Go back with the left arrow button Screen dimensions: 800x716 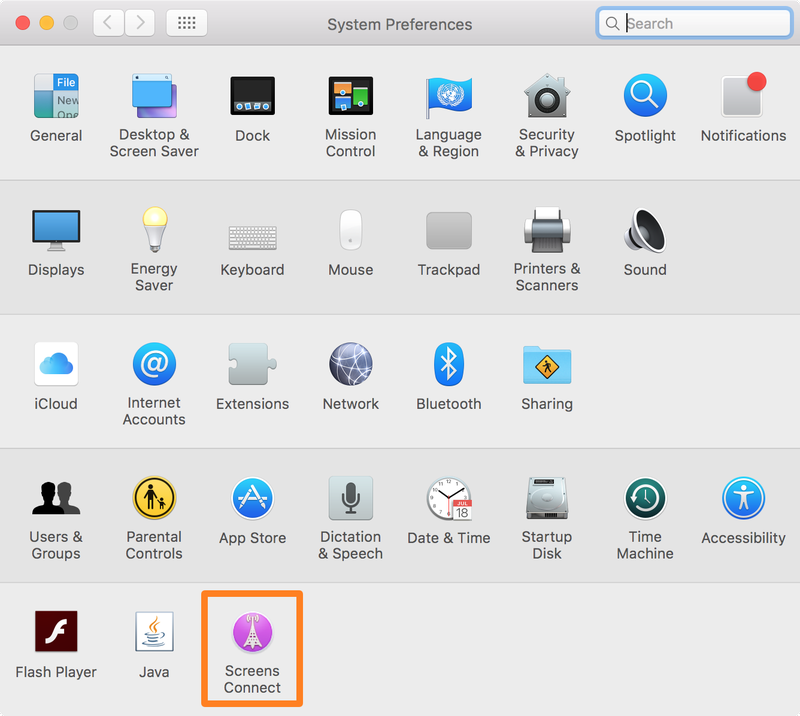[108, 22]
